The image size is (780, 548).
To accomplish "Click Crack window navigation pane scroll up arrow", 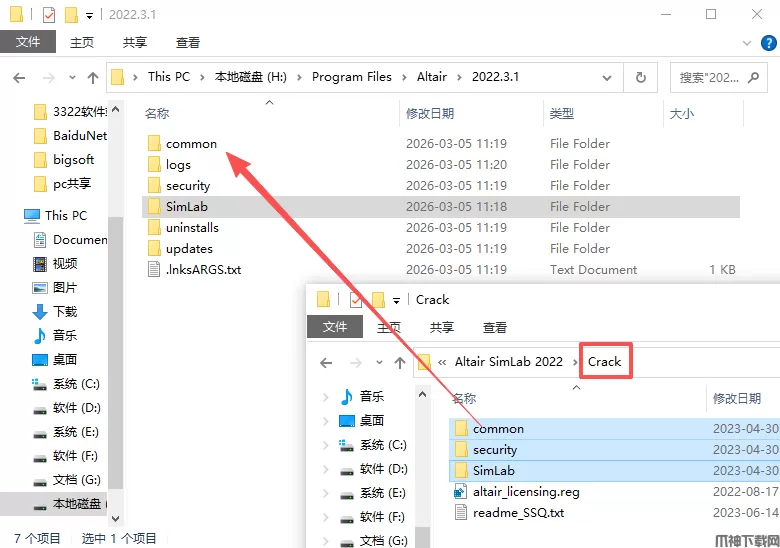I will [x=422, y=394].
